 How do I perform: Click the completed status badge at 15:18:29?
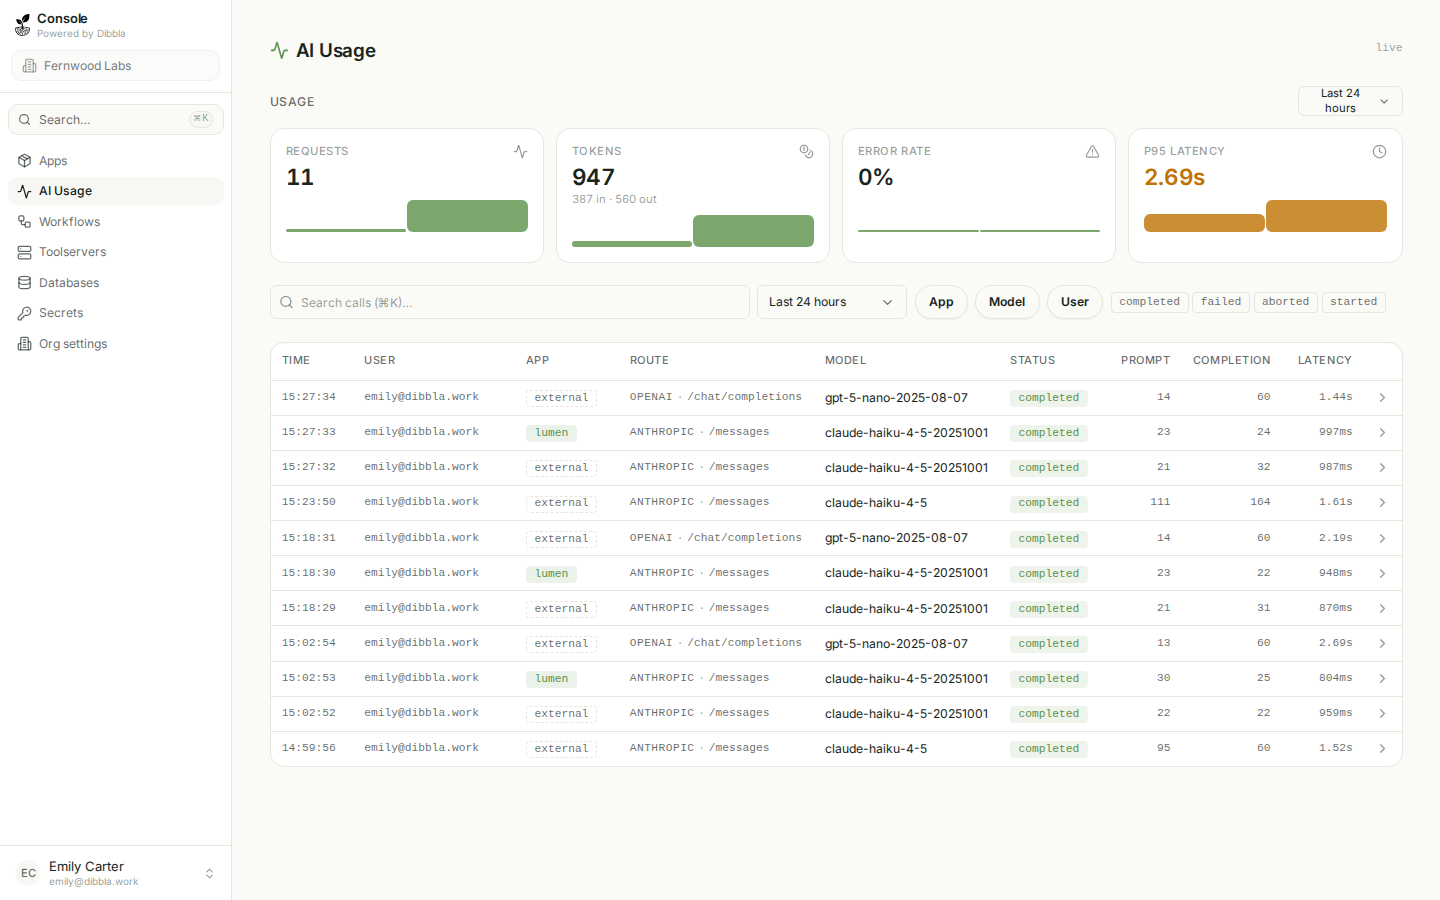click(1048, 609)
